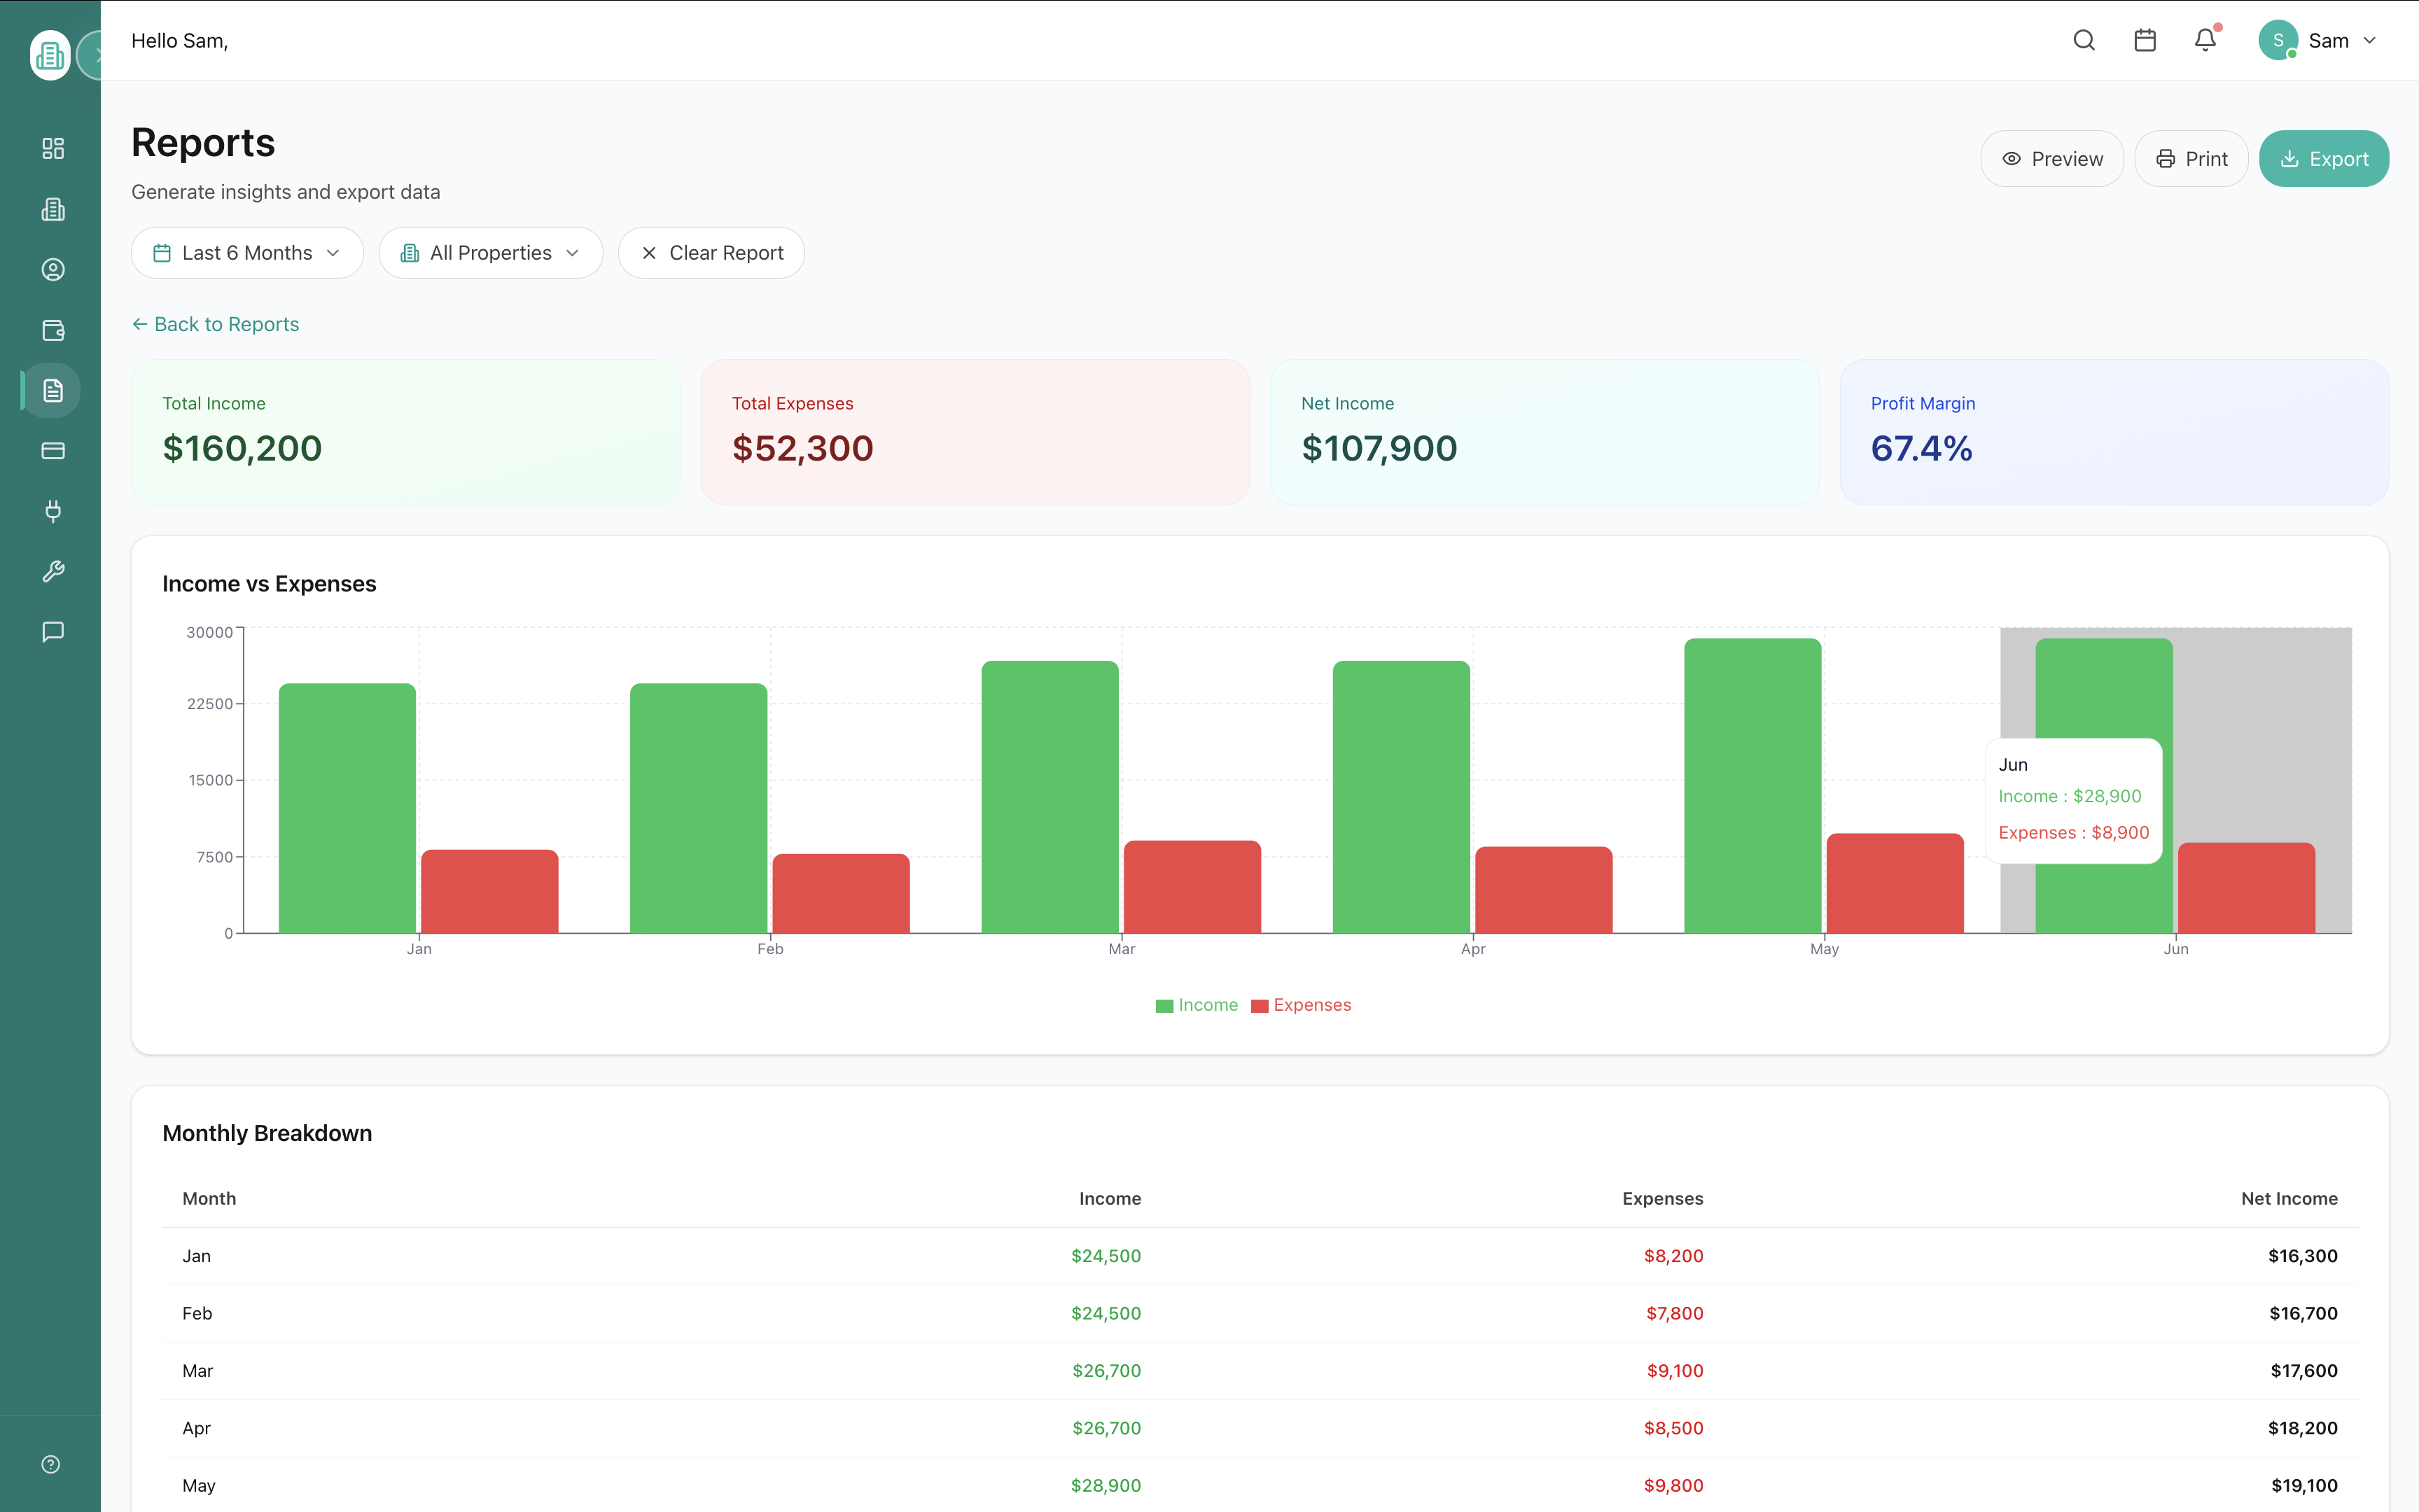Select the plug integrations icon

tap(51, 511)
